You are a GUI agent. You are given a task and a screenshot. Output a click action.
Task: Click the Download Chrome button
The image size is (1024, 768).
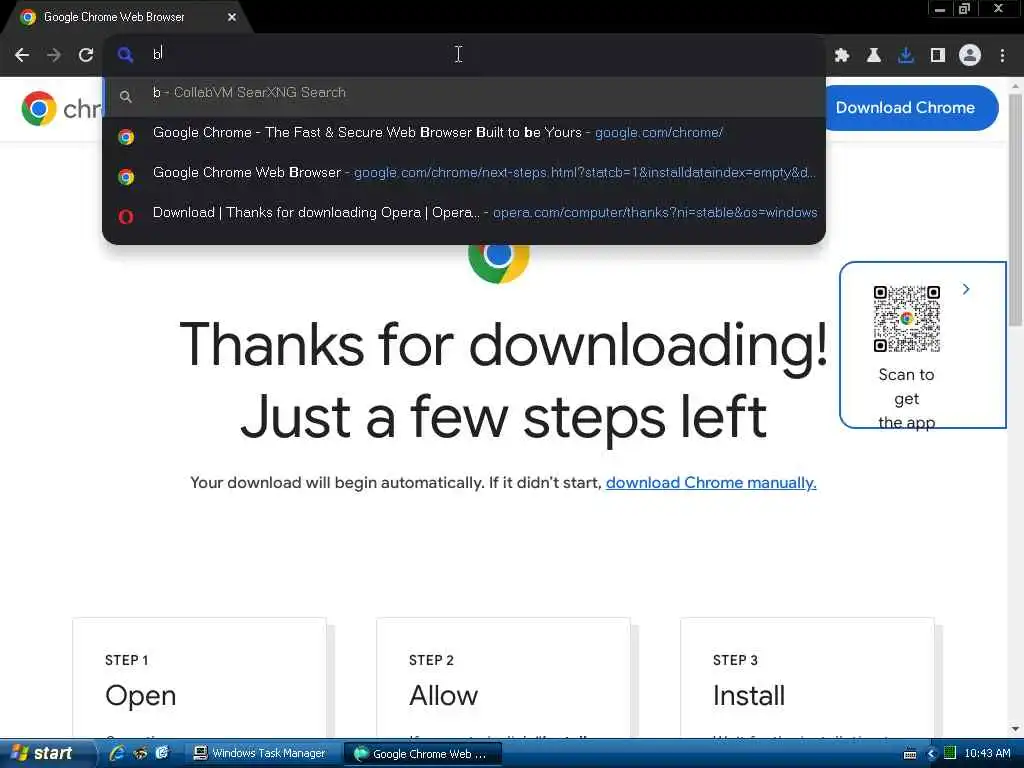[910, 108]
